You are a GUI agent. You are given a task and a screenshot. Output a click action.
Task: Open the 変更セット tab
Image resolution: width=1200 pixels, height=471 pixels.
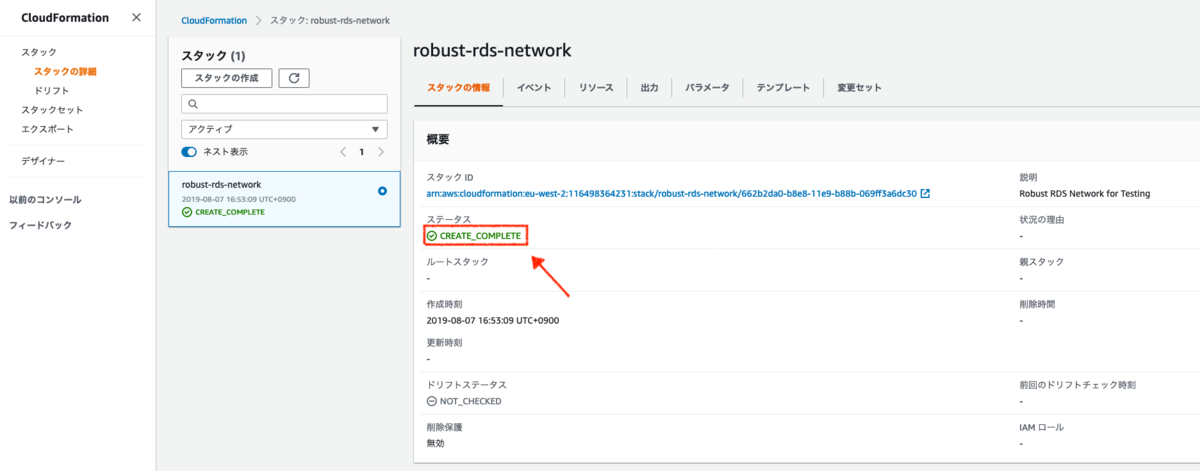click(x=860, y=88)
